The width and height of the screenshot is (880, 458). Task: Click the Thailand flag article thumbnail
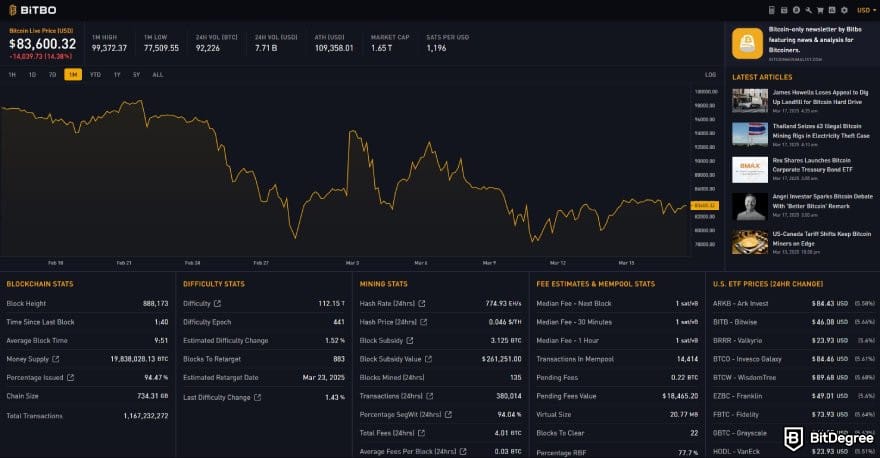click(x=750, y=135)
